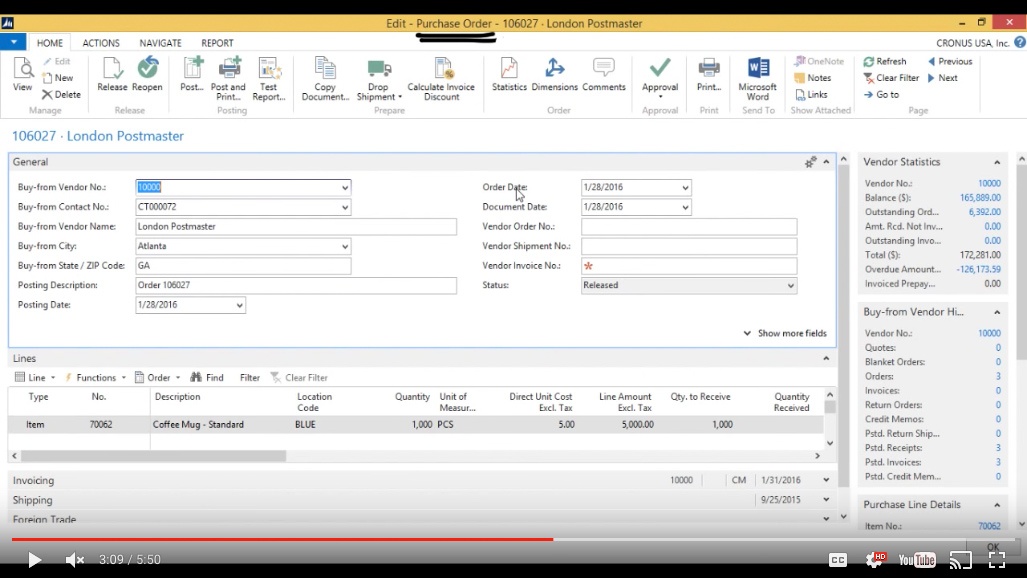Viewport: 1027px width, 578px height.
Task: Click Clear Filter in the Lines toolbar
Action: pyautogui.click(x=299, y=377)
